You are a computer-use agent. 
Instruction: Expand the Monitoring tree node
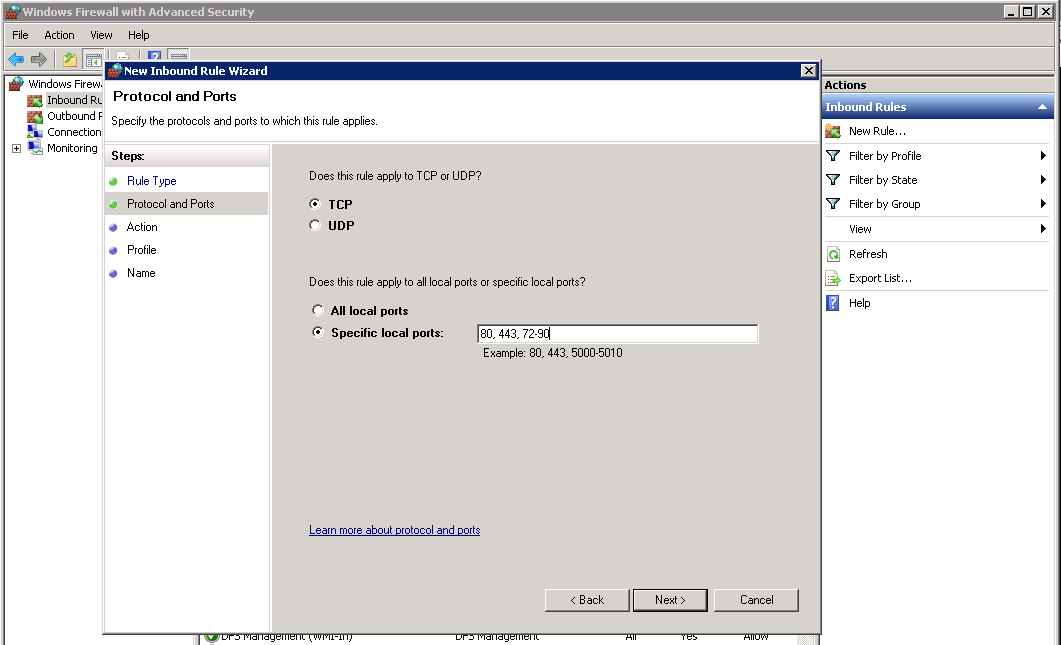tap(16, 148)
